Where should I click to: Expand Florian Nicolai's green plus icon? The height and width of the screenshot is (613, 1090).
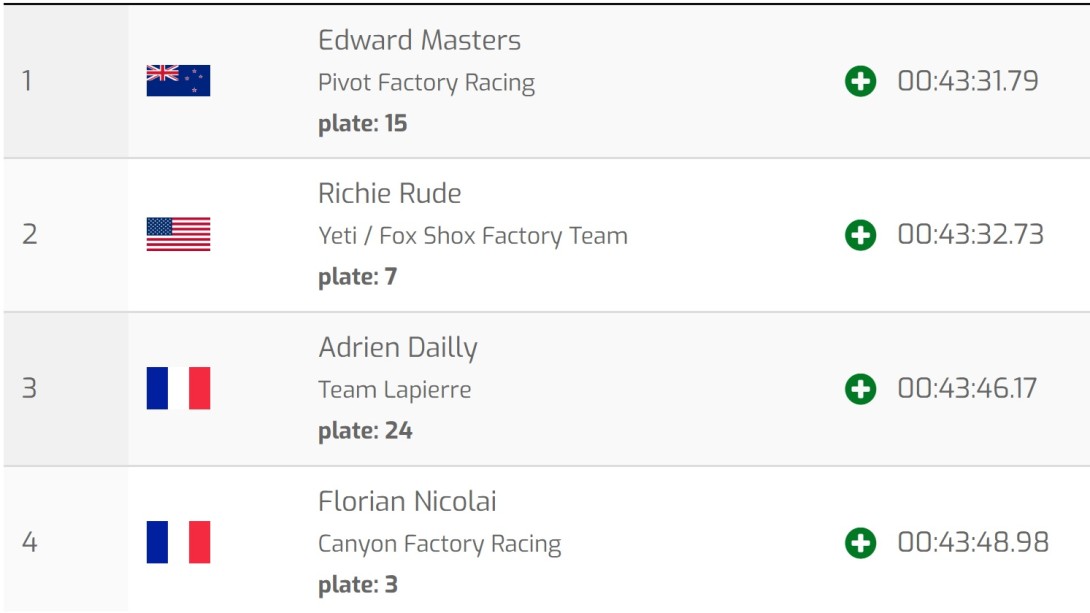coord(860,543)
